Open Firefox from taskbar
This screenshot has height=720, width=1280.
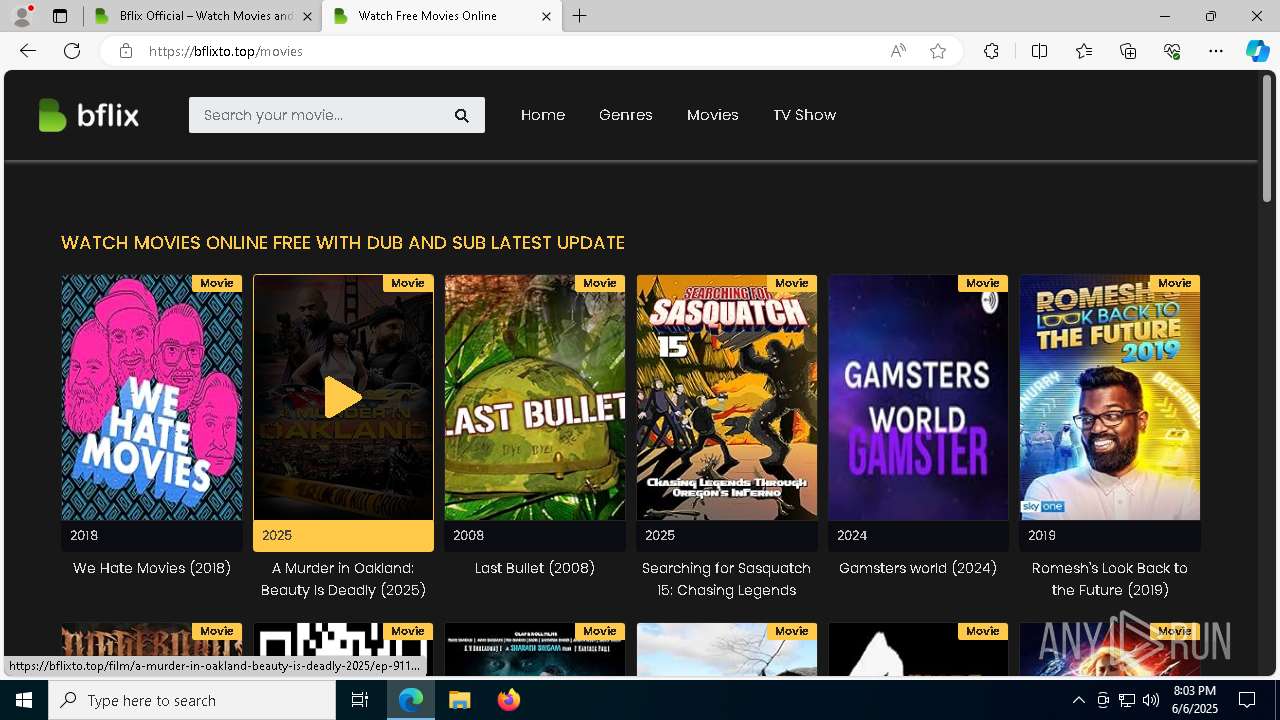pyautogui.click(x=508, y=700)
